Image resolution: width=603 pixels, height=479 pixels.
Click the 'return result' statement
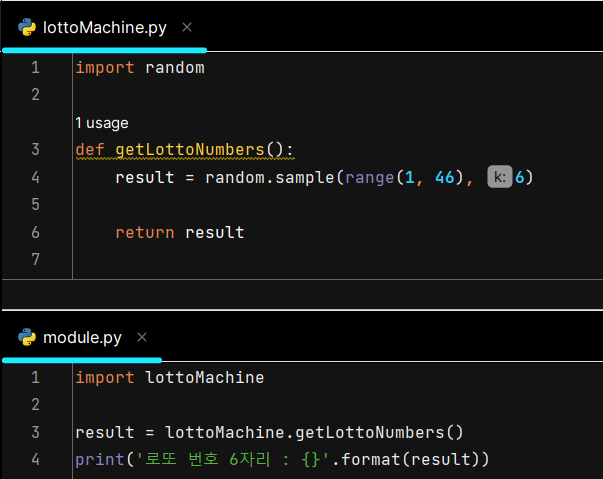pos(180,233)
